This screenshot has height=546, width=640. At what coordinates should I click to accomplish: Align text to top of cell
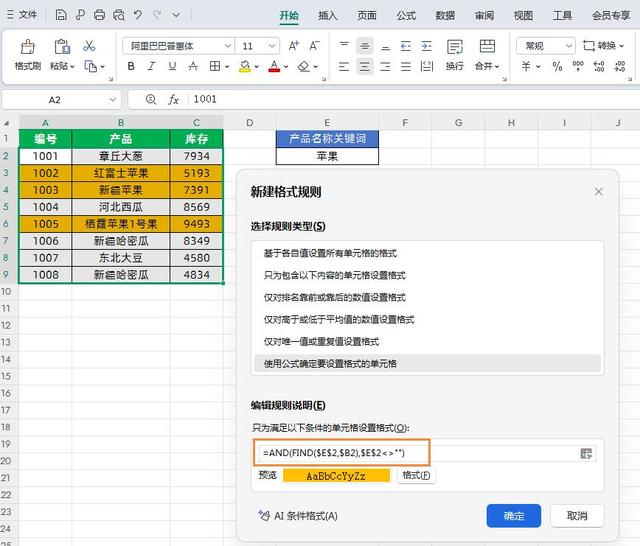[x=344, y=46]
